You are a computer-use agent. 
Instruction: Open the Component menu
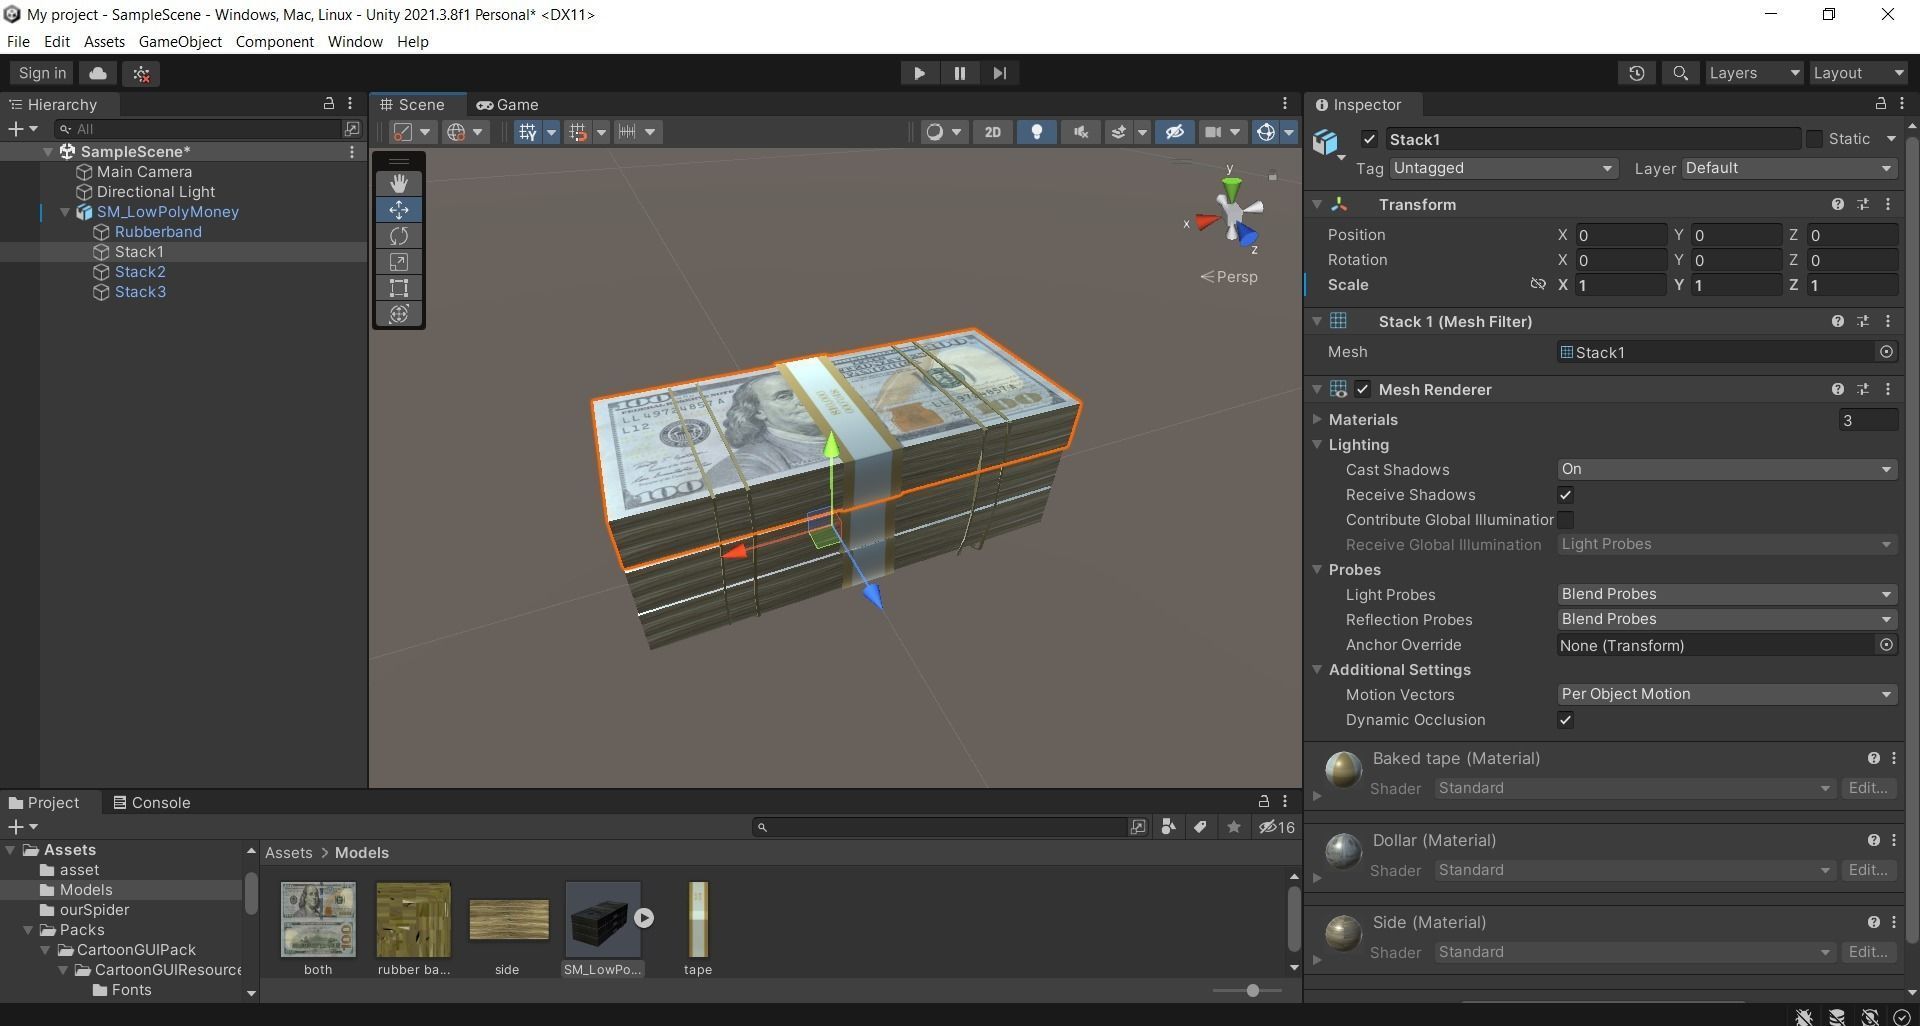click(x=274, y=42)
